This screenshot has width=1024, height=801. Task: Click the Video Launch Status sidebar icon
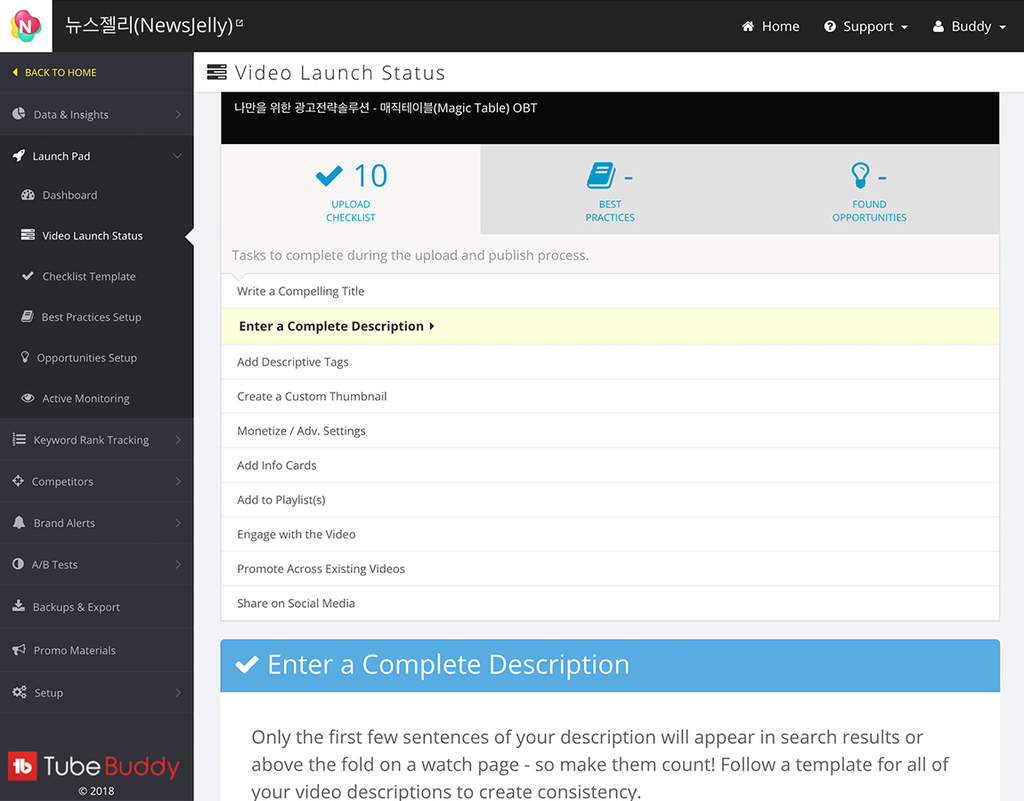(x=27, y=235)
